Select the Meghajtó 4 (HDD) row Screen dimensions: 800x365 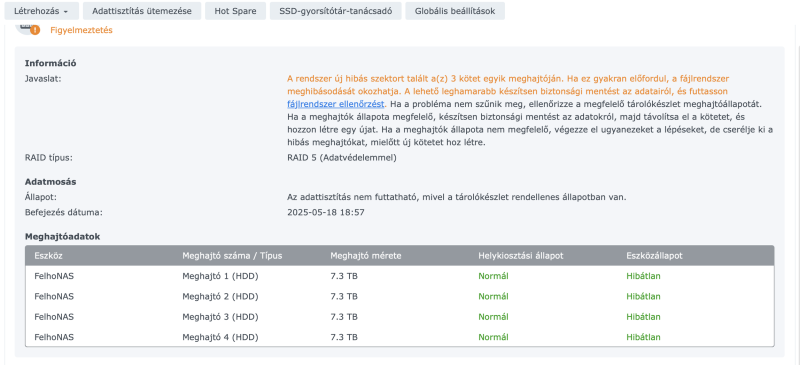[399, 337]
